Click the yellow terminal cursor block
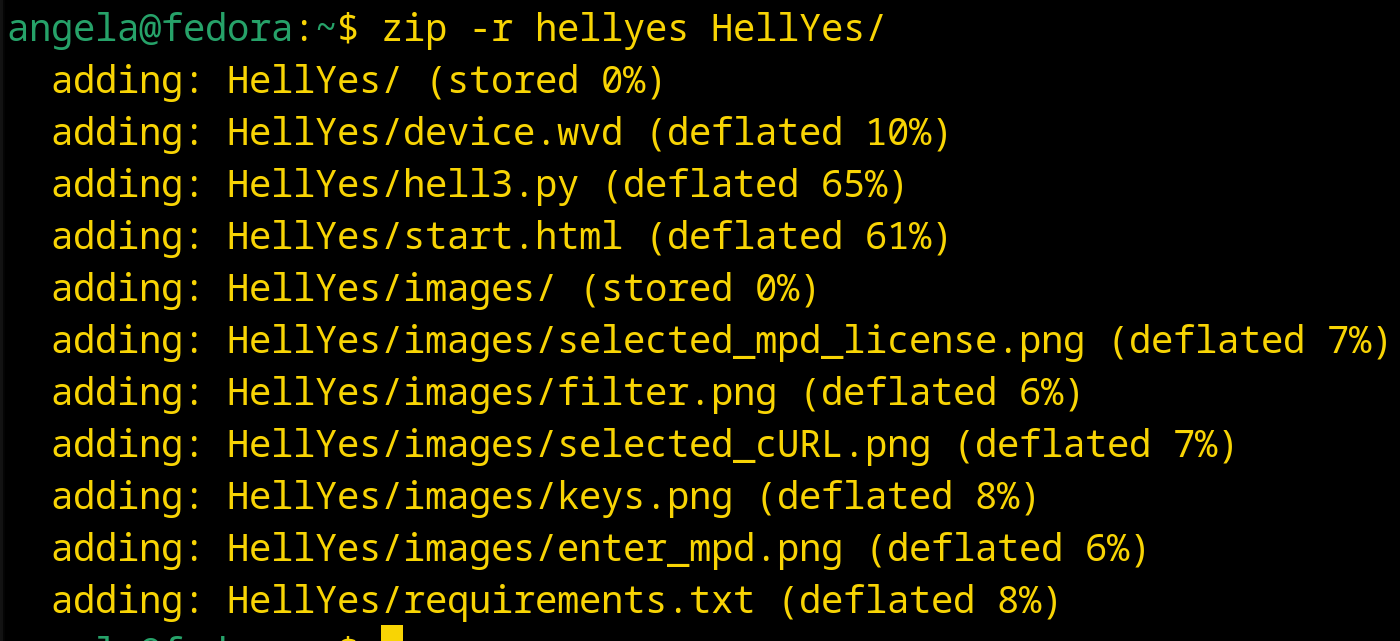Image resolution: width=1400 pixels, height=641 pixels. [x=392, y=633]
